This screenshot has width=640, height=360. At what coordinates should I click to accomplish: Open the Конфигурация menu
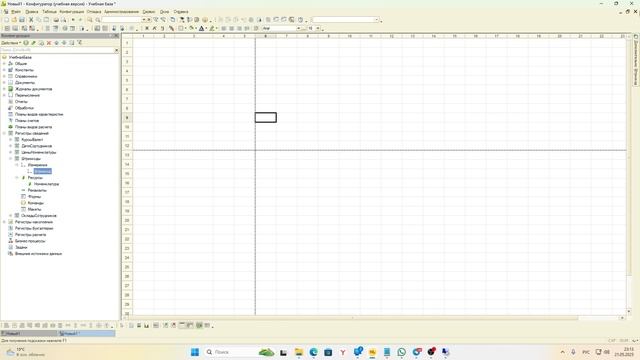click(72, 12)
